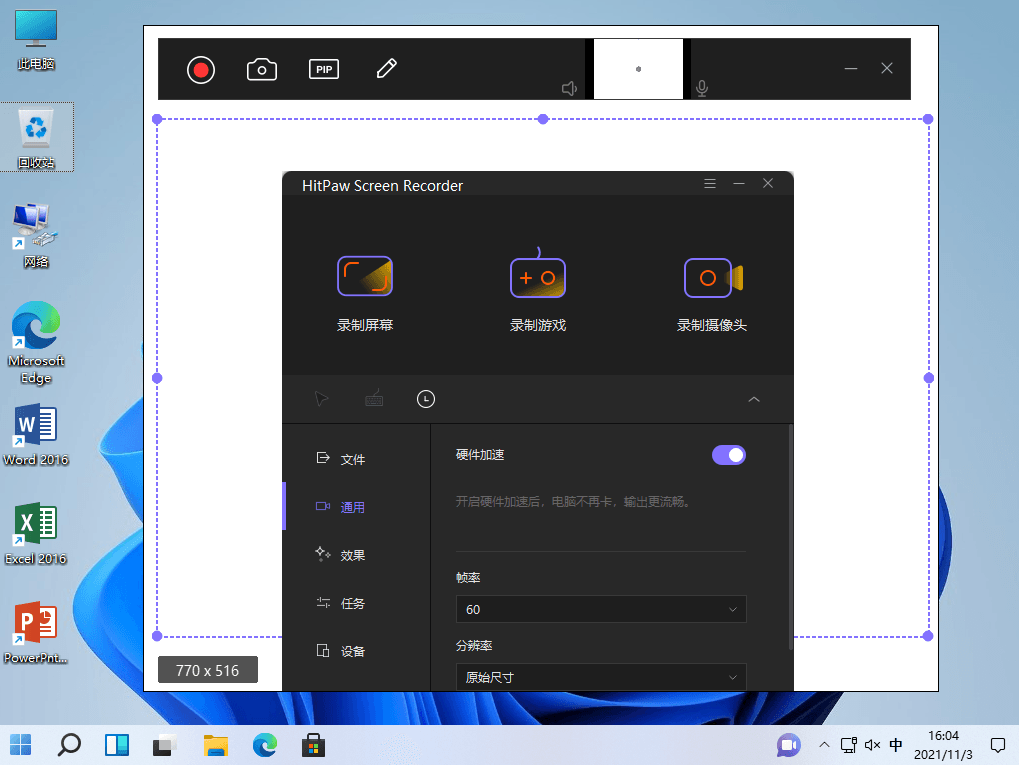The image size is (1019, 765).
Task: Take a screenshot with the camera icon
Action: [x=262, y=70]
